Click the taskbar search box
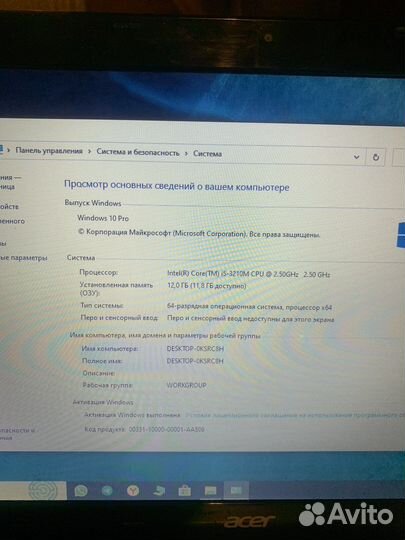The height and width of the screenshot is (540, 405). [x=33, y=490]
